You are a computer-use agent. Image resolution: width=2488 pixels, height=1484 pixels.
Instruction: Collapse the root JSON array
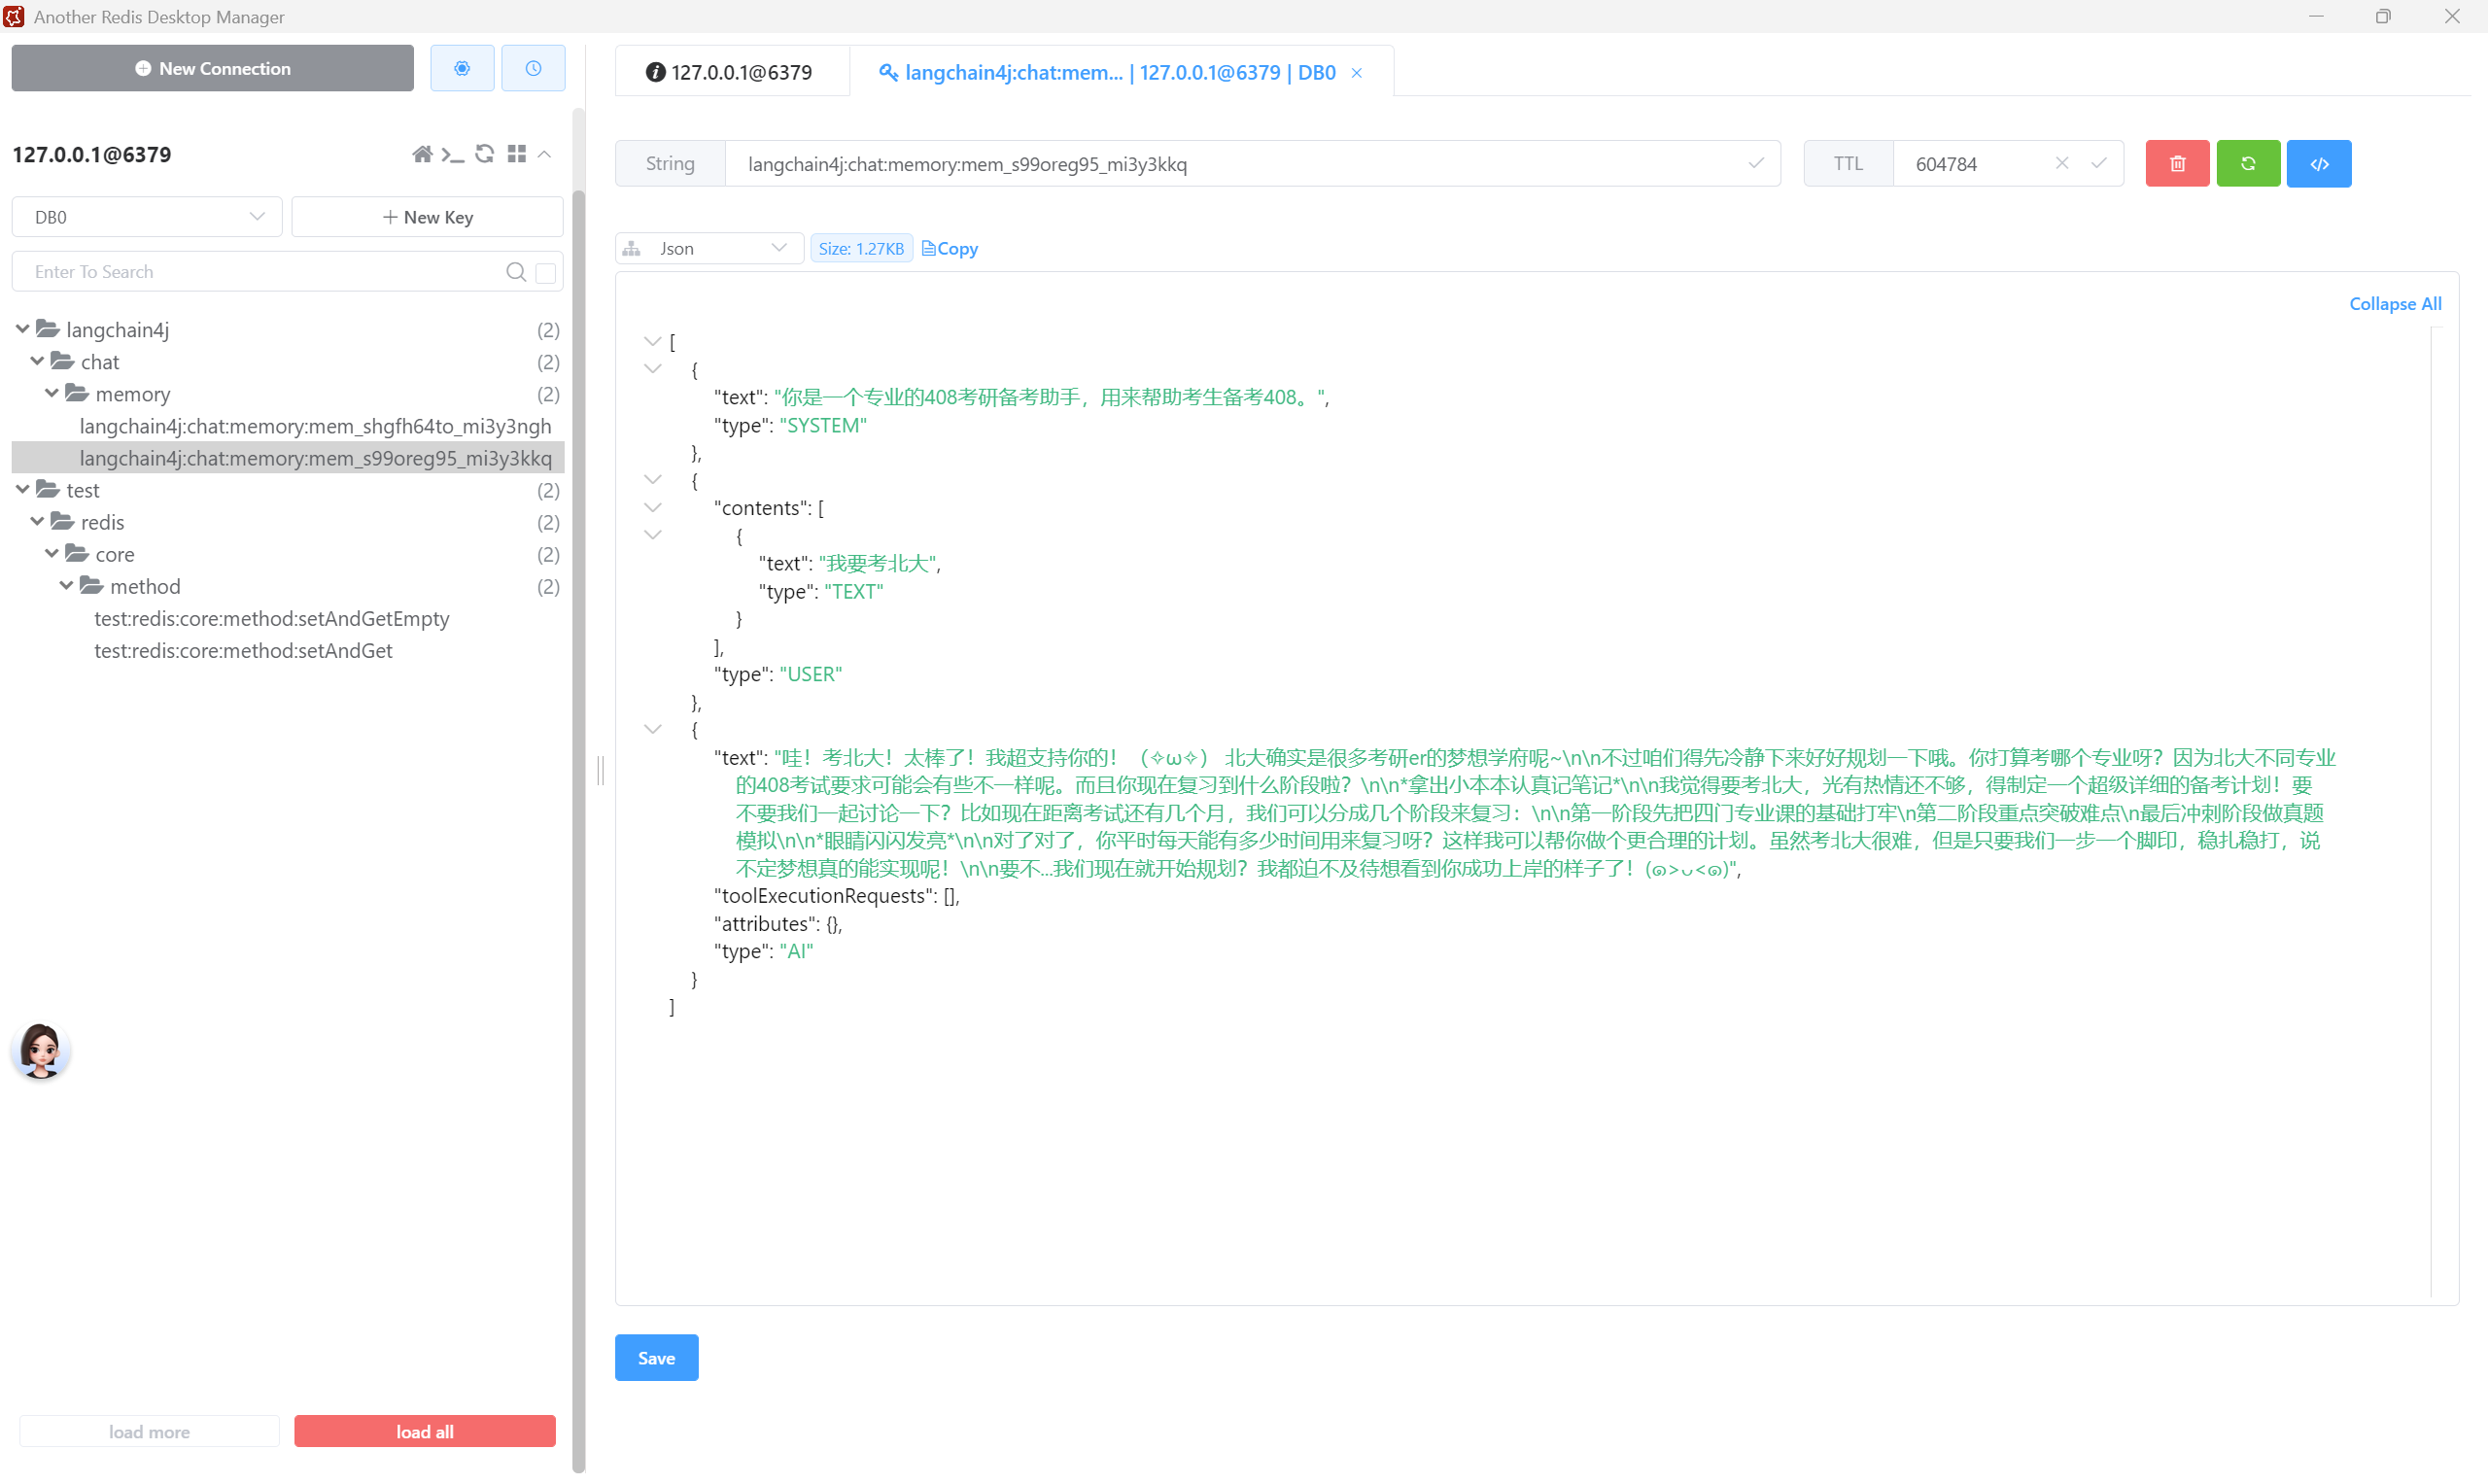click(653, 342)
